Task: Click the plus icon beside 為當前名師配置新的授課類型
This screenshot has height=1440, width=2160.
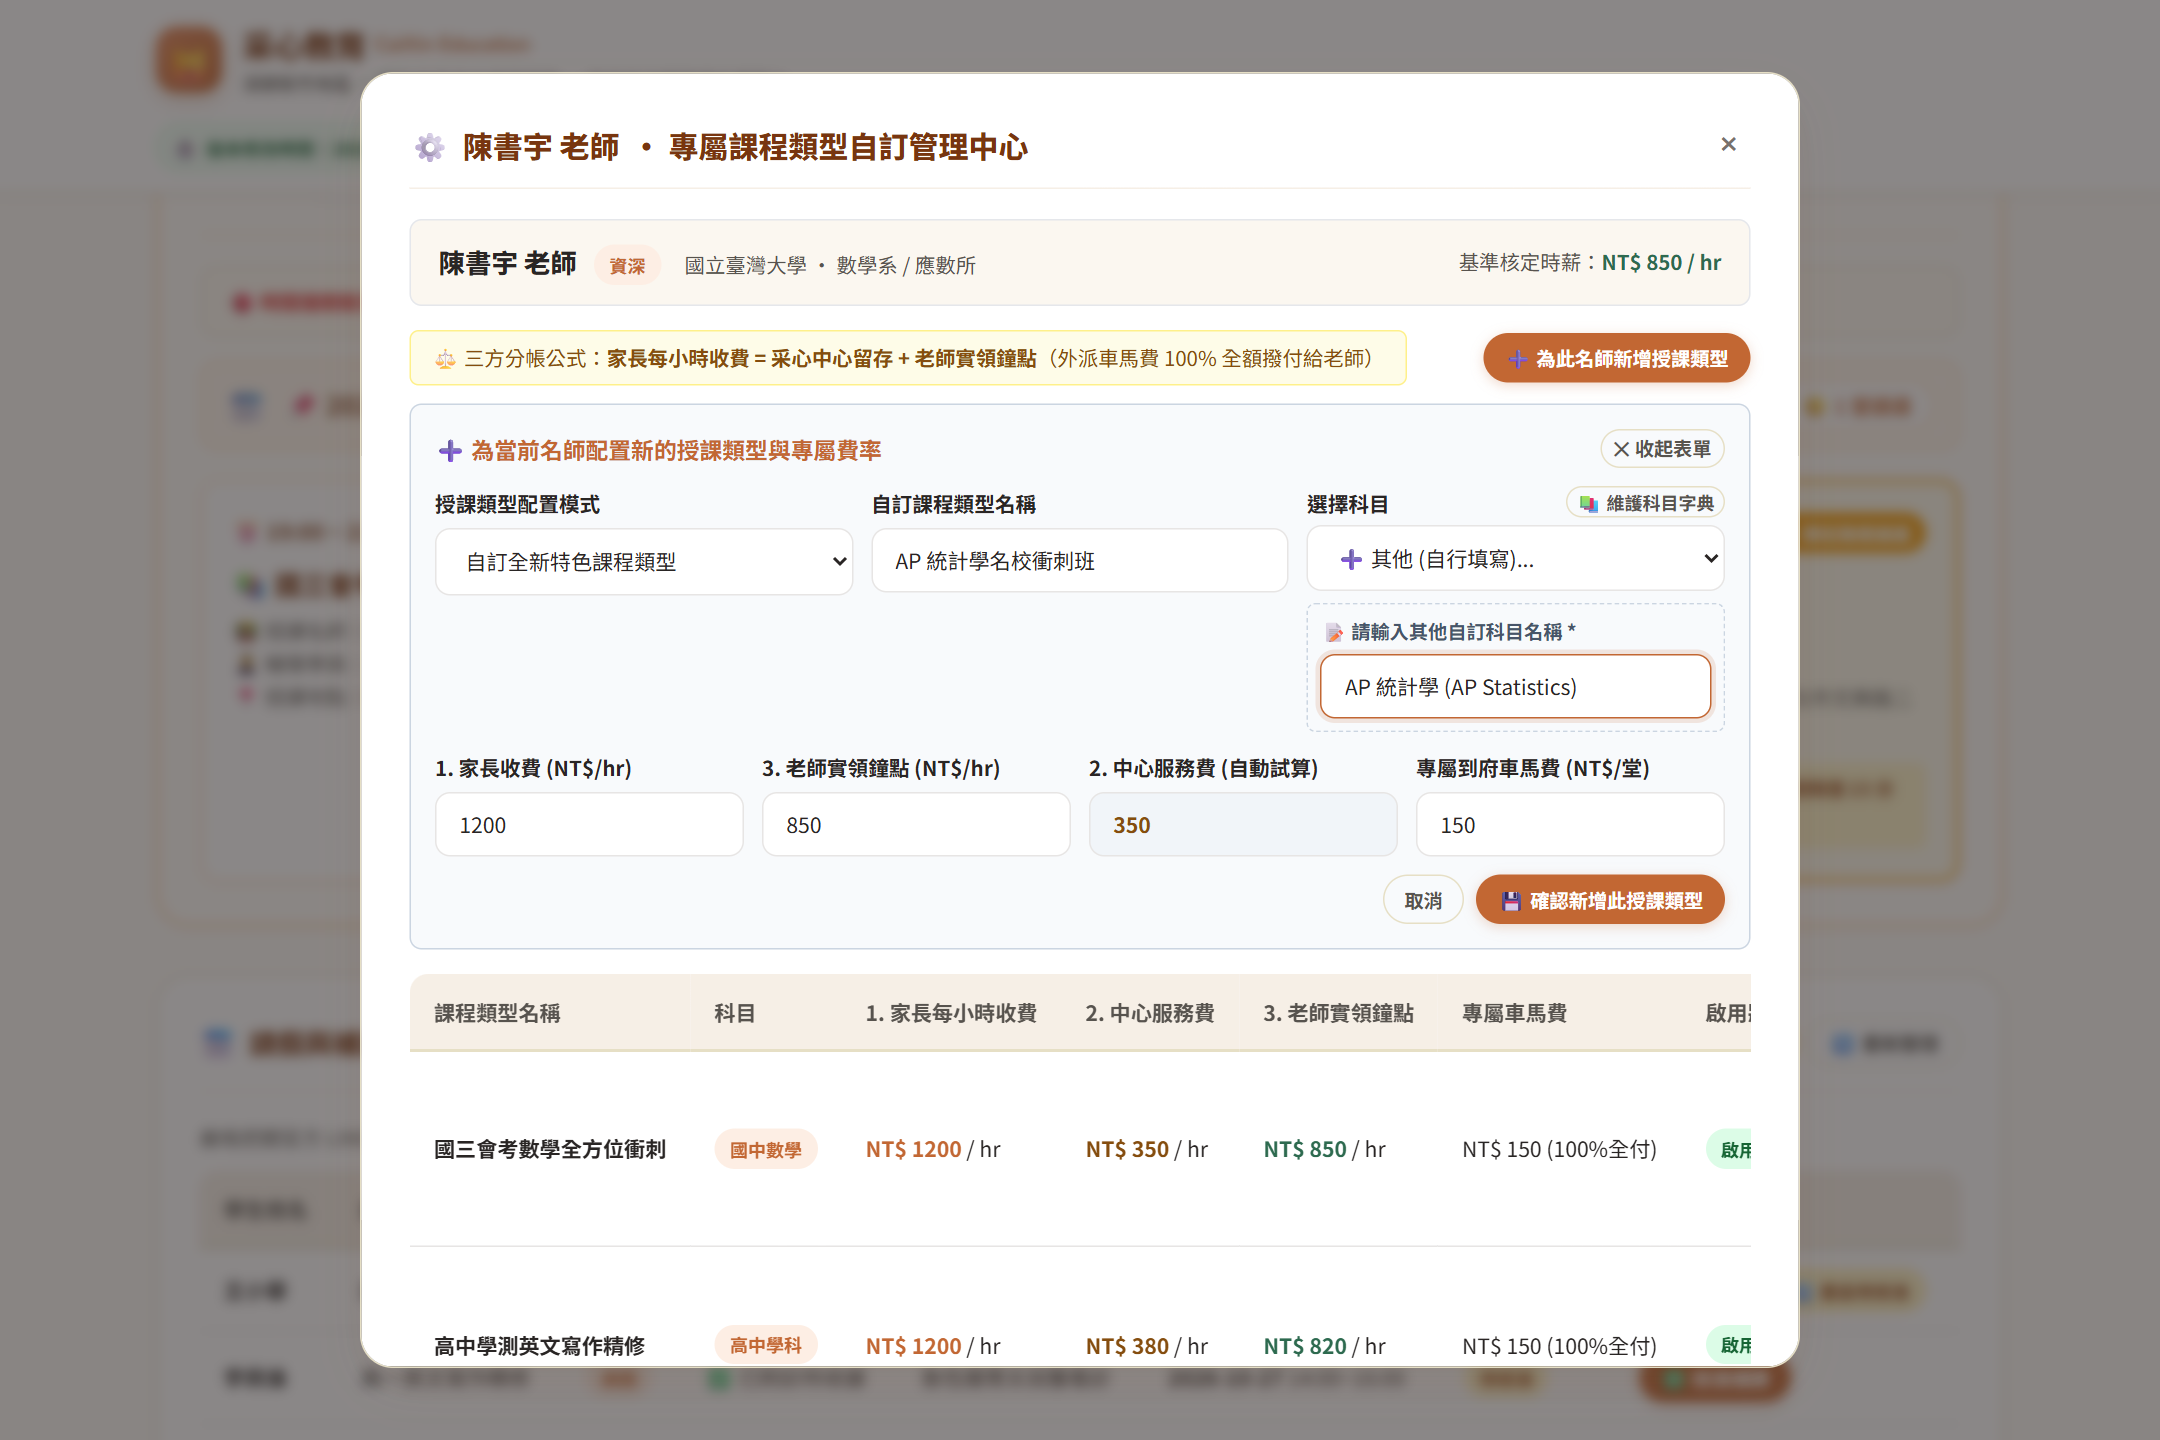Action: [x=450, y=451]
